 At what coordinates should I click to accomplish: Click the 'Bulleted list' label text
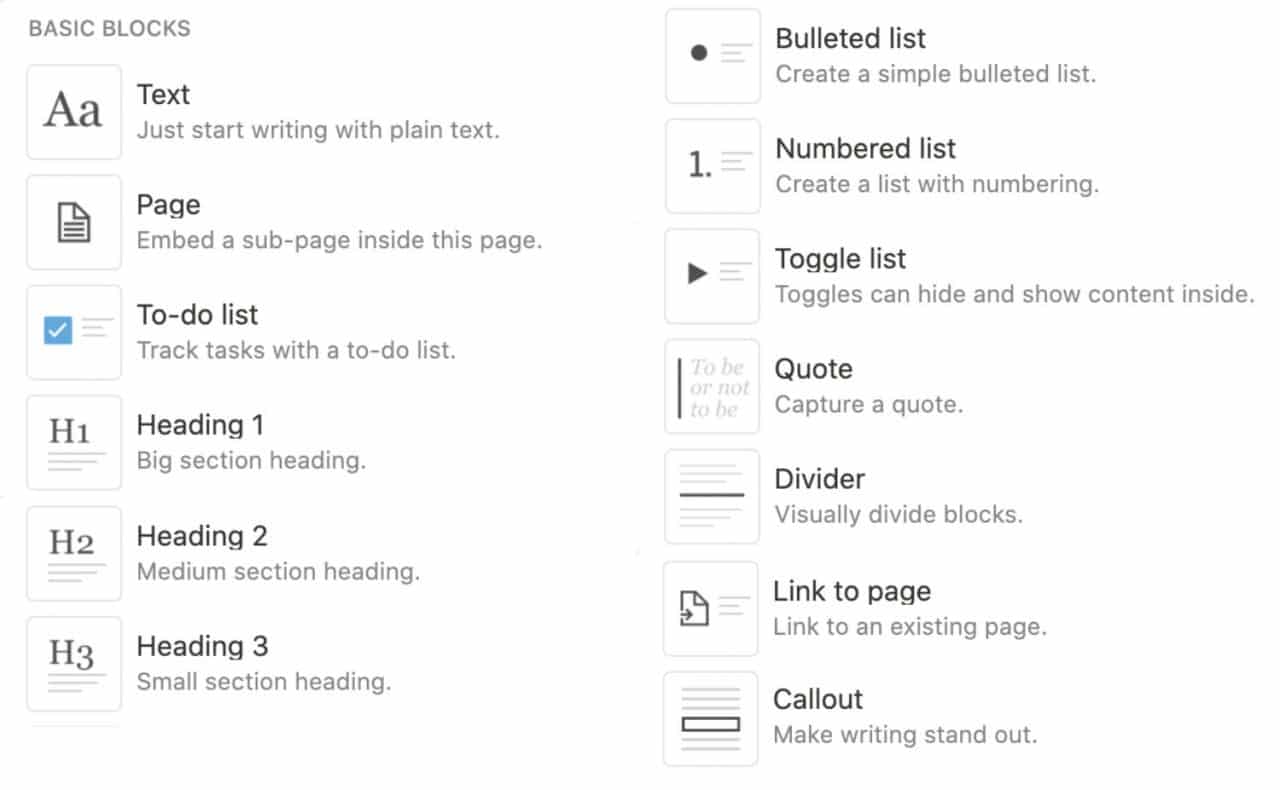point(850,38)
